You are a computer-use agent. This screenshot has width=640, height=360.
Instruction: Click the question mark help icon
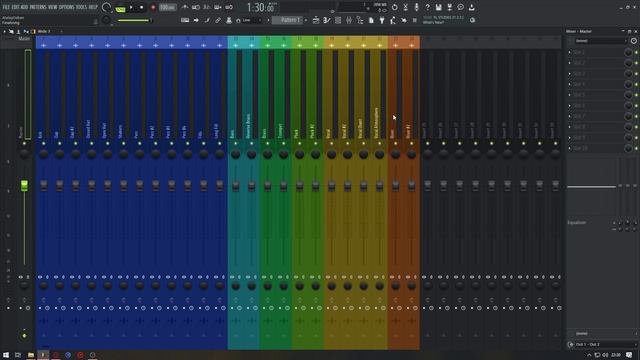click(427, 7)
